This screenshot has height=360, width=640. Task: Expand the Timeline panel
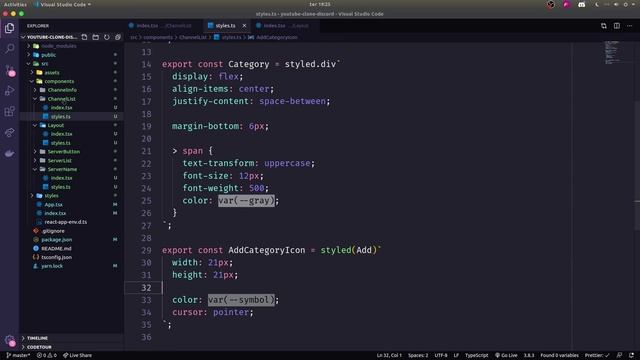pyautogui.click(x=71, y=338)
